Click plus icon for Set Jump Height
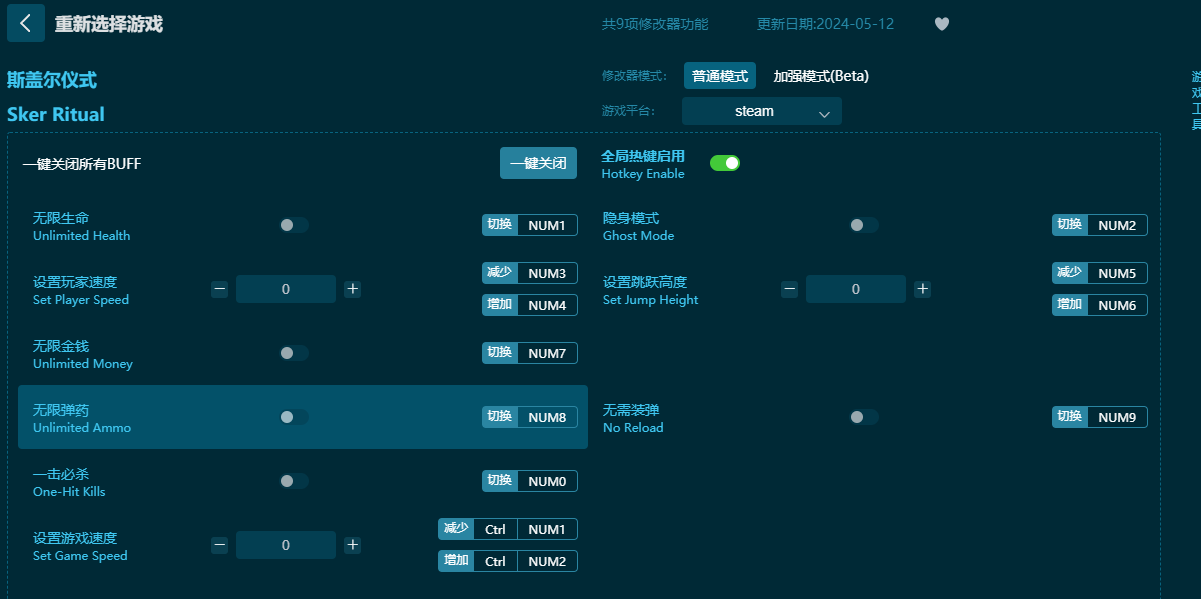The image size is (1201, 599). (922, 289)
